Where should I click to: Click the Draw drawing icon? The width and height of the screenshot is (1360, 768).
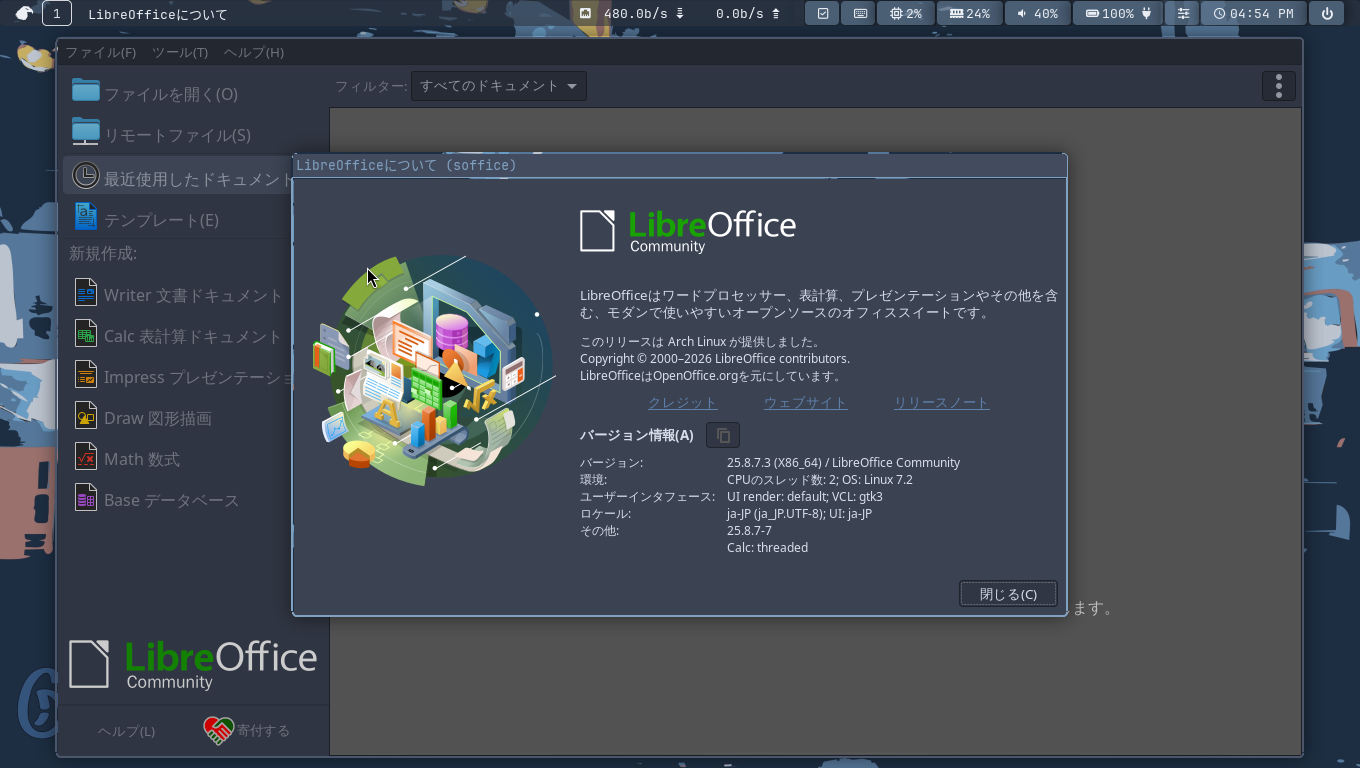(86, 416)
